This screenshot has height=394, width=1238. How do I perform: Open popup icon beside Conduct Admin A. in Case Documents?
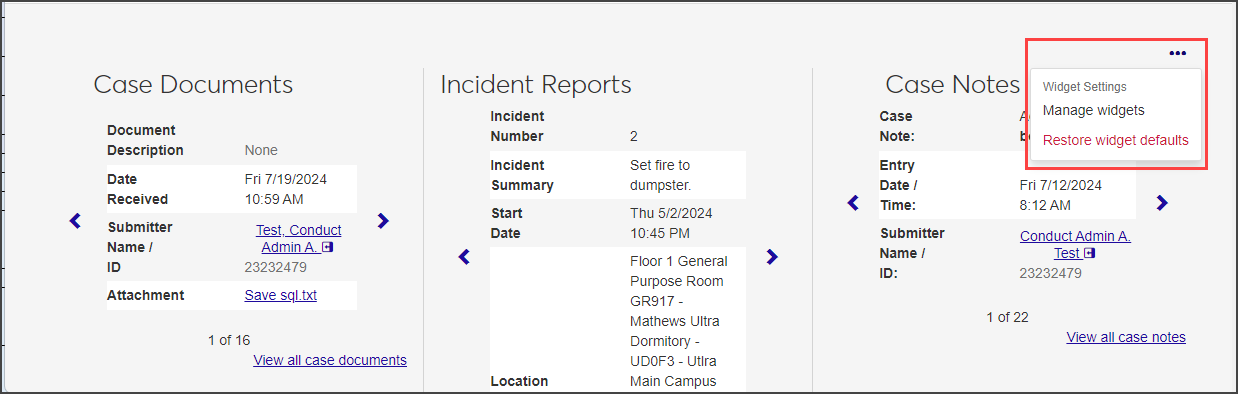coord(328,247)
